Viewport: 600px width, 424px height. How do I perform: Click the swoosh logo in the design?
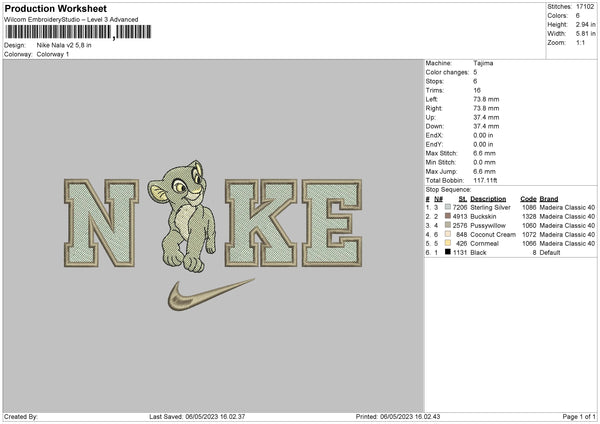tap(210, 294)
